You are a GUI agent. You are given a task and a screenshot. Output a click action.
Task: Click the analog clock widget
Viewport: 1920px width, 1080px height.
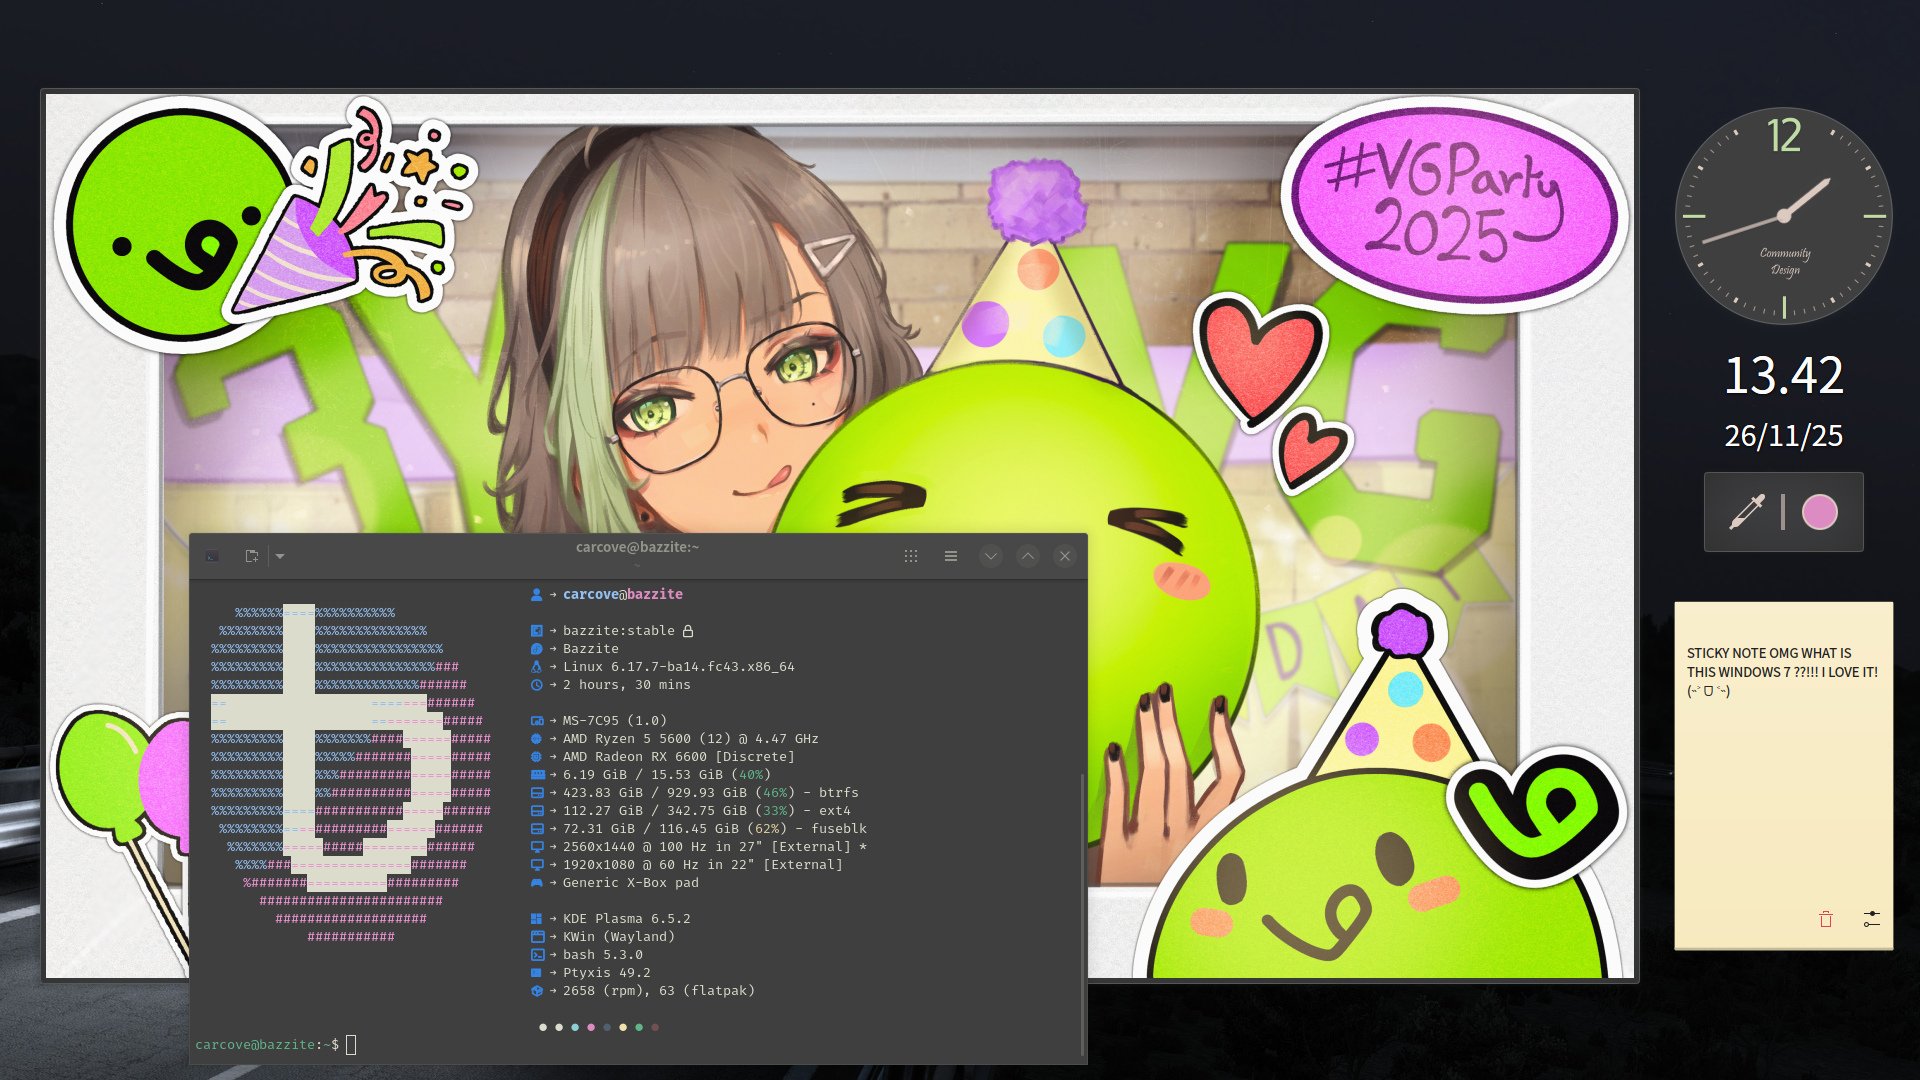point(1784,216)
